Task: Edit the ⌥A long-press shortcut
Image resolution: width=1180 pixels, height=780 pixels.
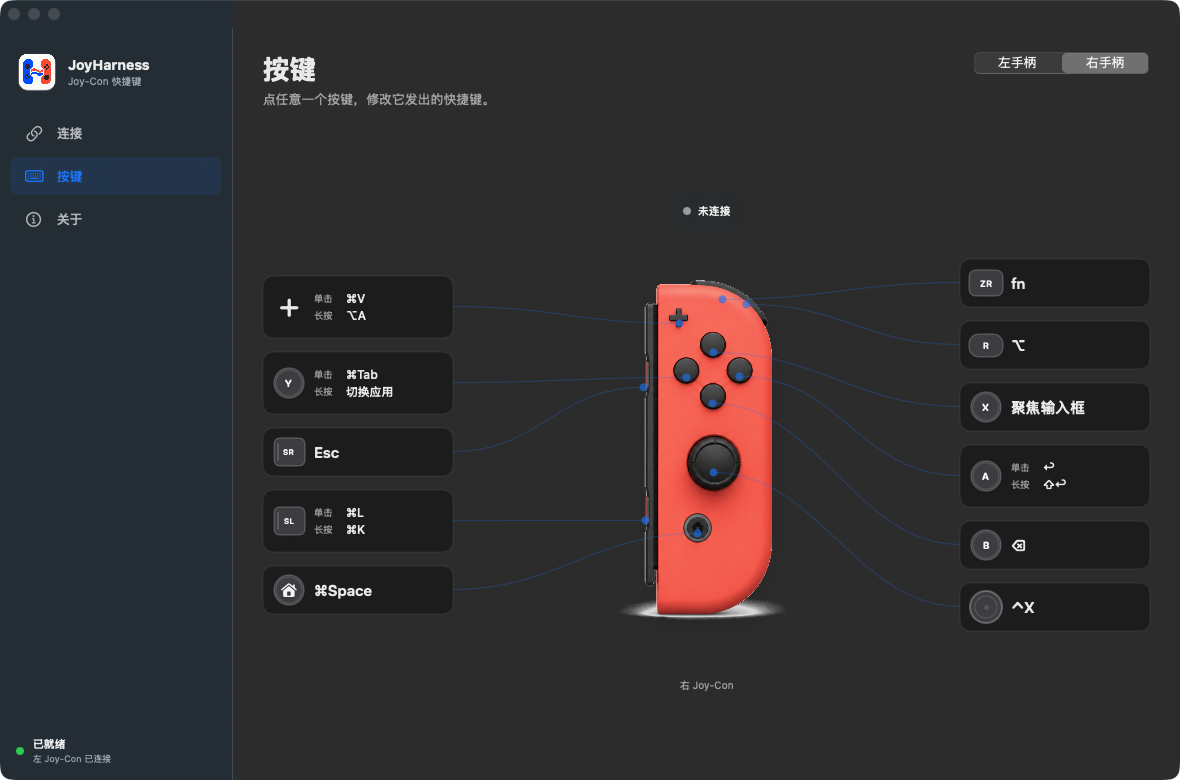Action: 356,315
